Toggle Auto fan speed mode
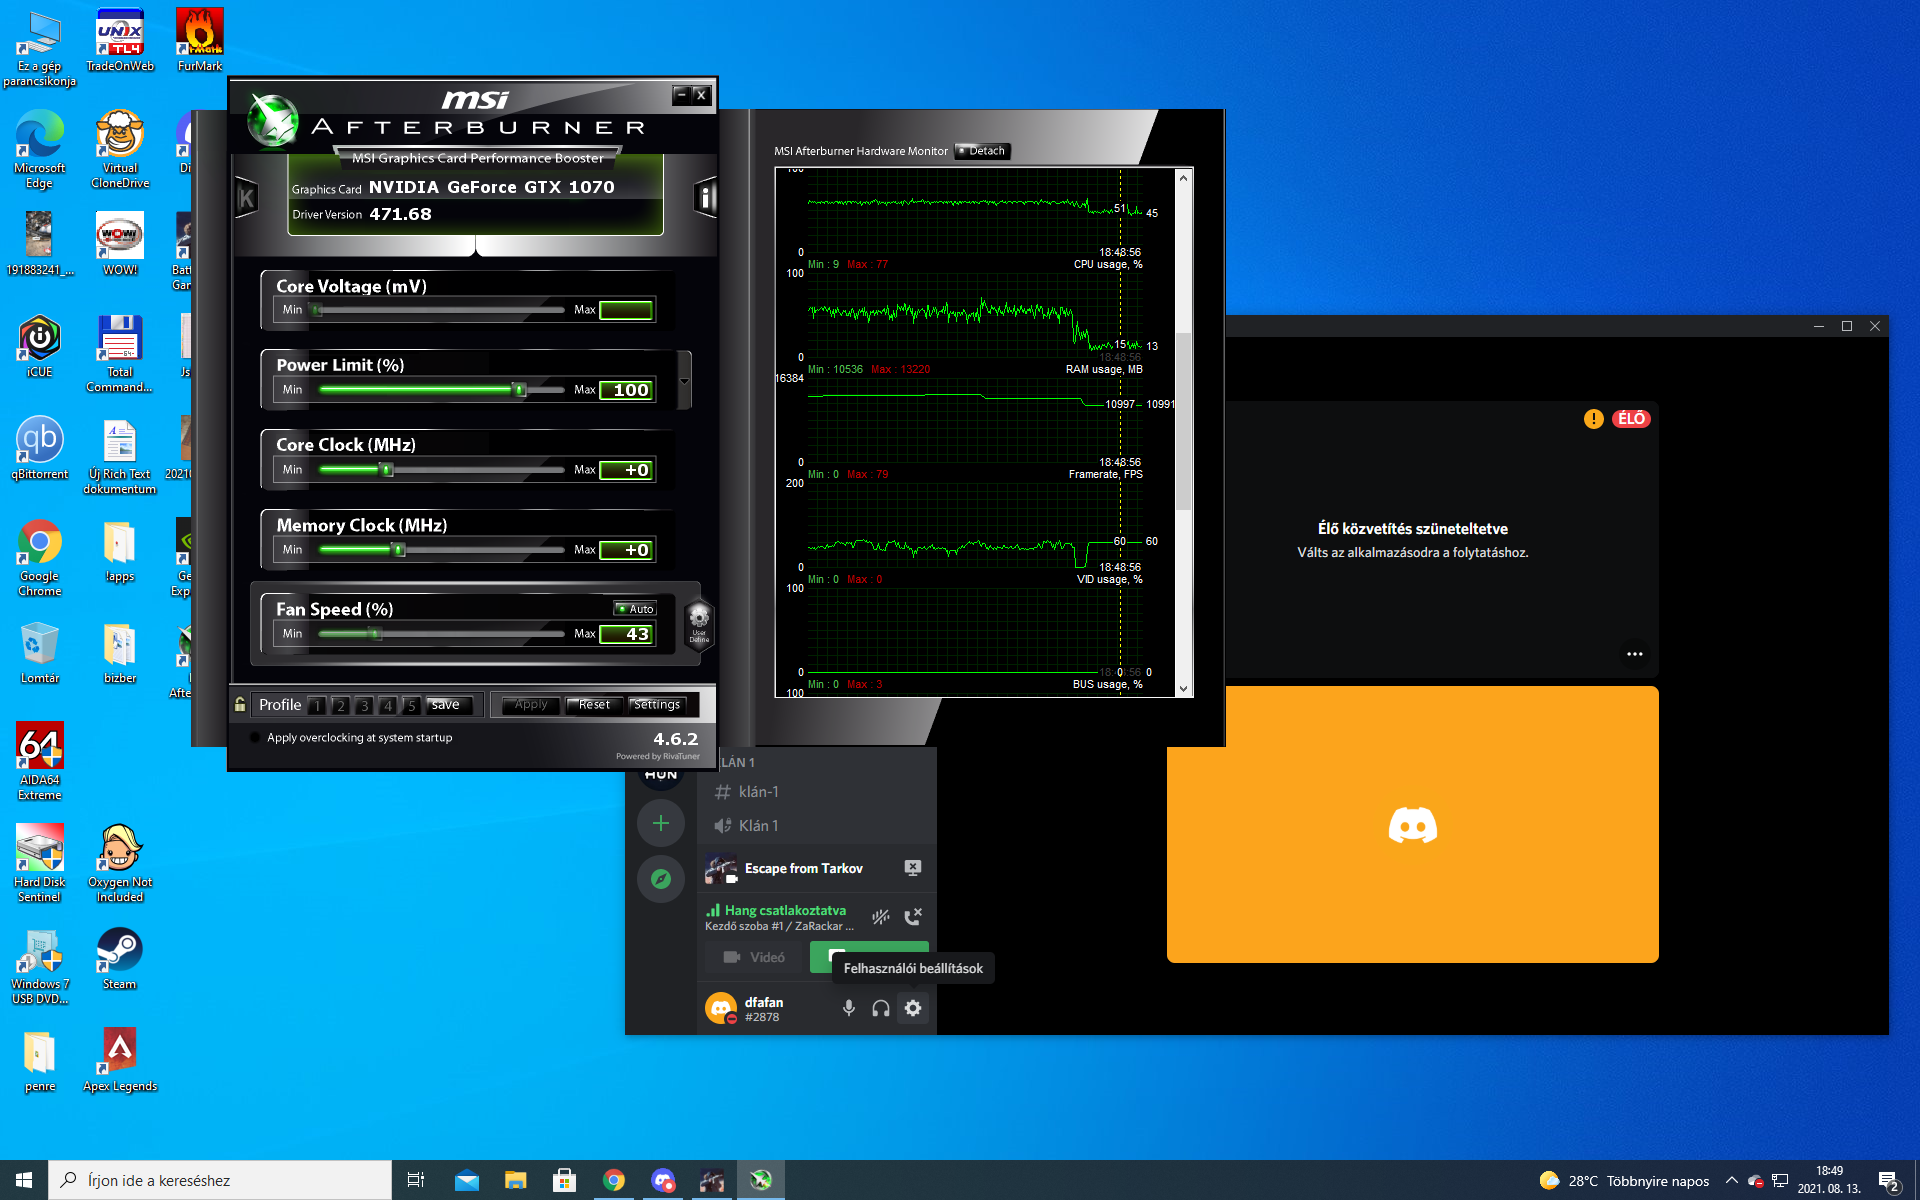Viewport: 1920px width, 1200px height. (x=636, y=609)
